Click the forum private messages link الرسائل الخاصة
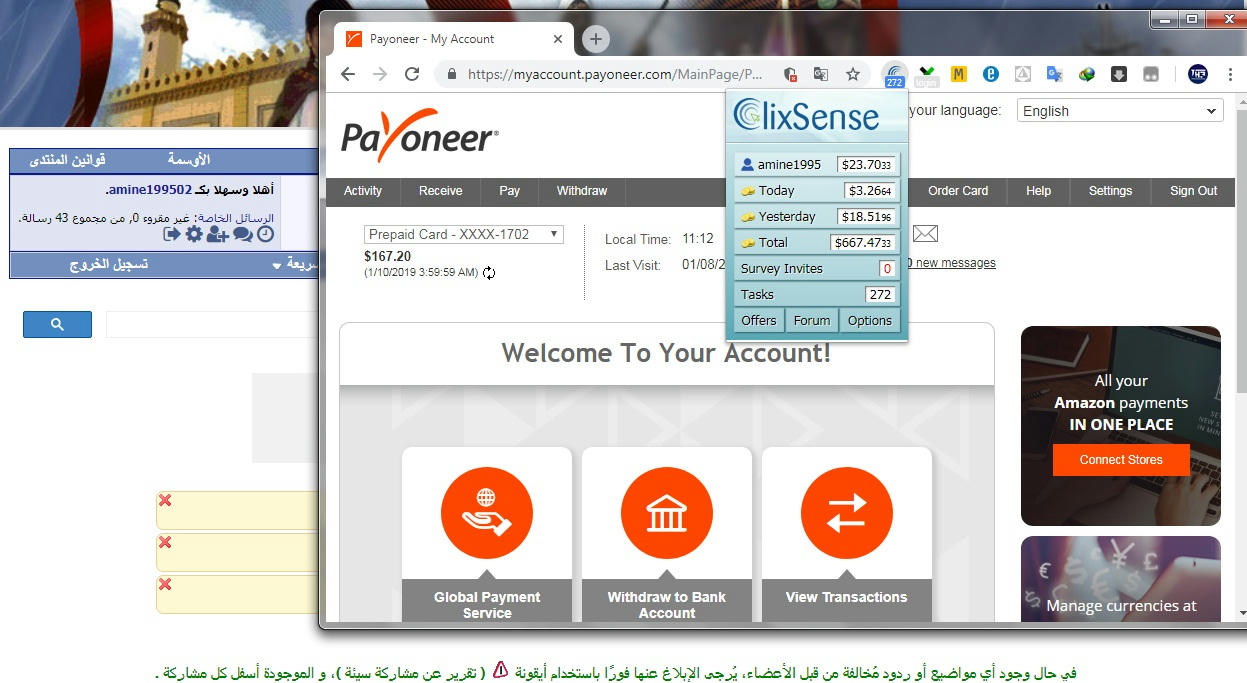The height and width of the screenshot is (683, 1247). point(236,217)
